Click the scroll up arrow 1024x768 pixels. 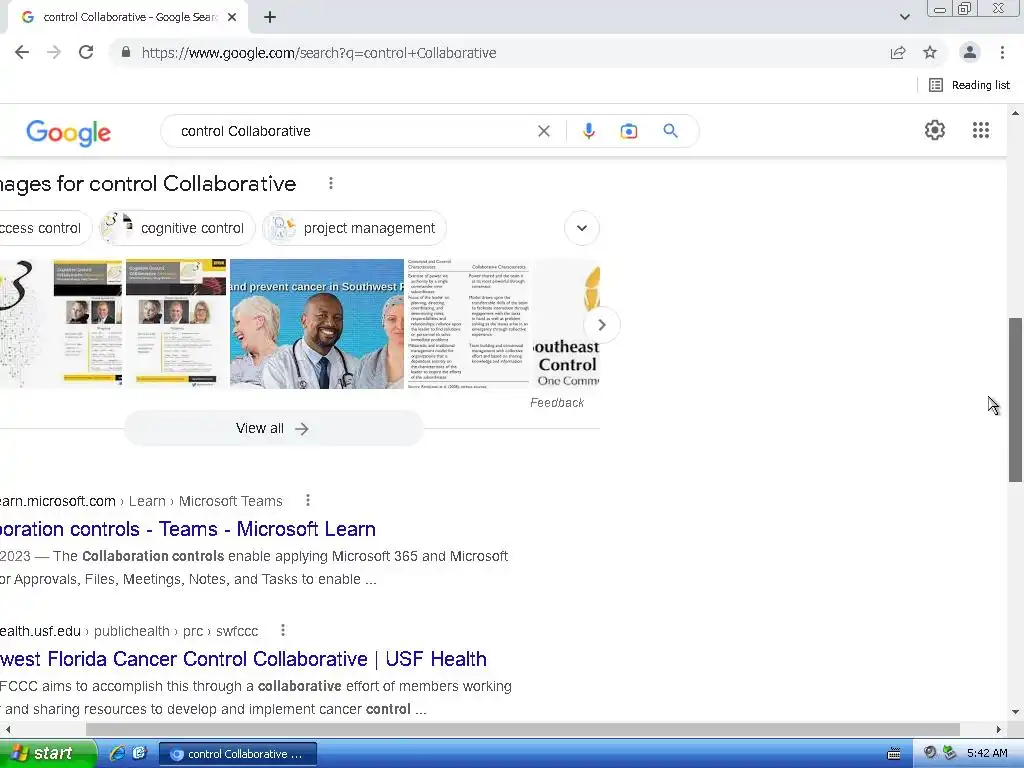1015,114
